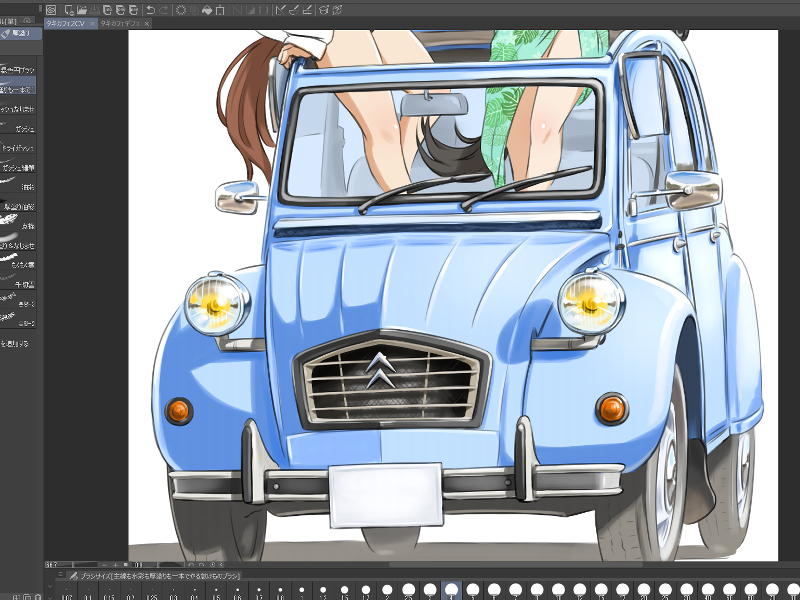Open file using the folder toolbar icon
Screen dimensions: 800x600
tap(82, 10)
